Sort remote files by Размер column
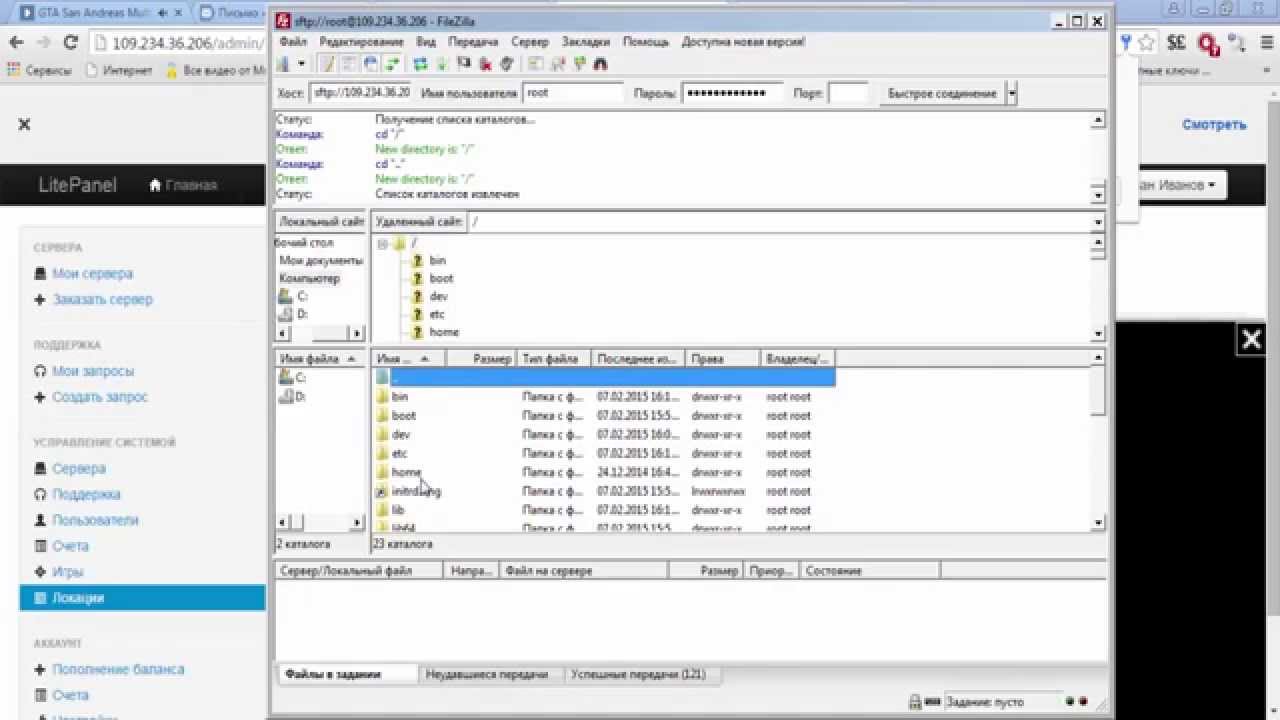The height and width of the screenshot is (720, 1280). point(482,358)
